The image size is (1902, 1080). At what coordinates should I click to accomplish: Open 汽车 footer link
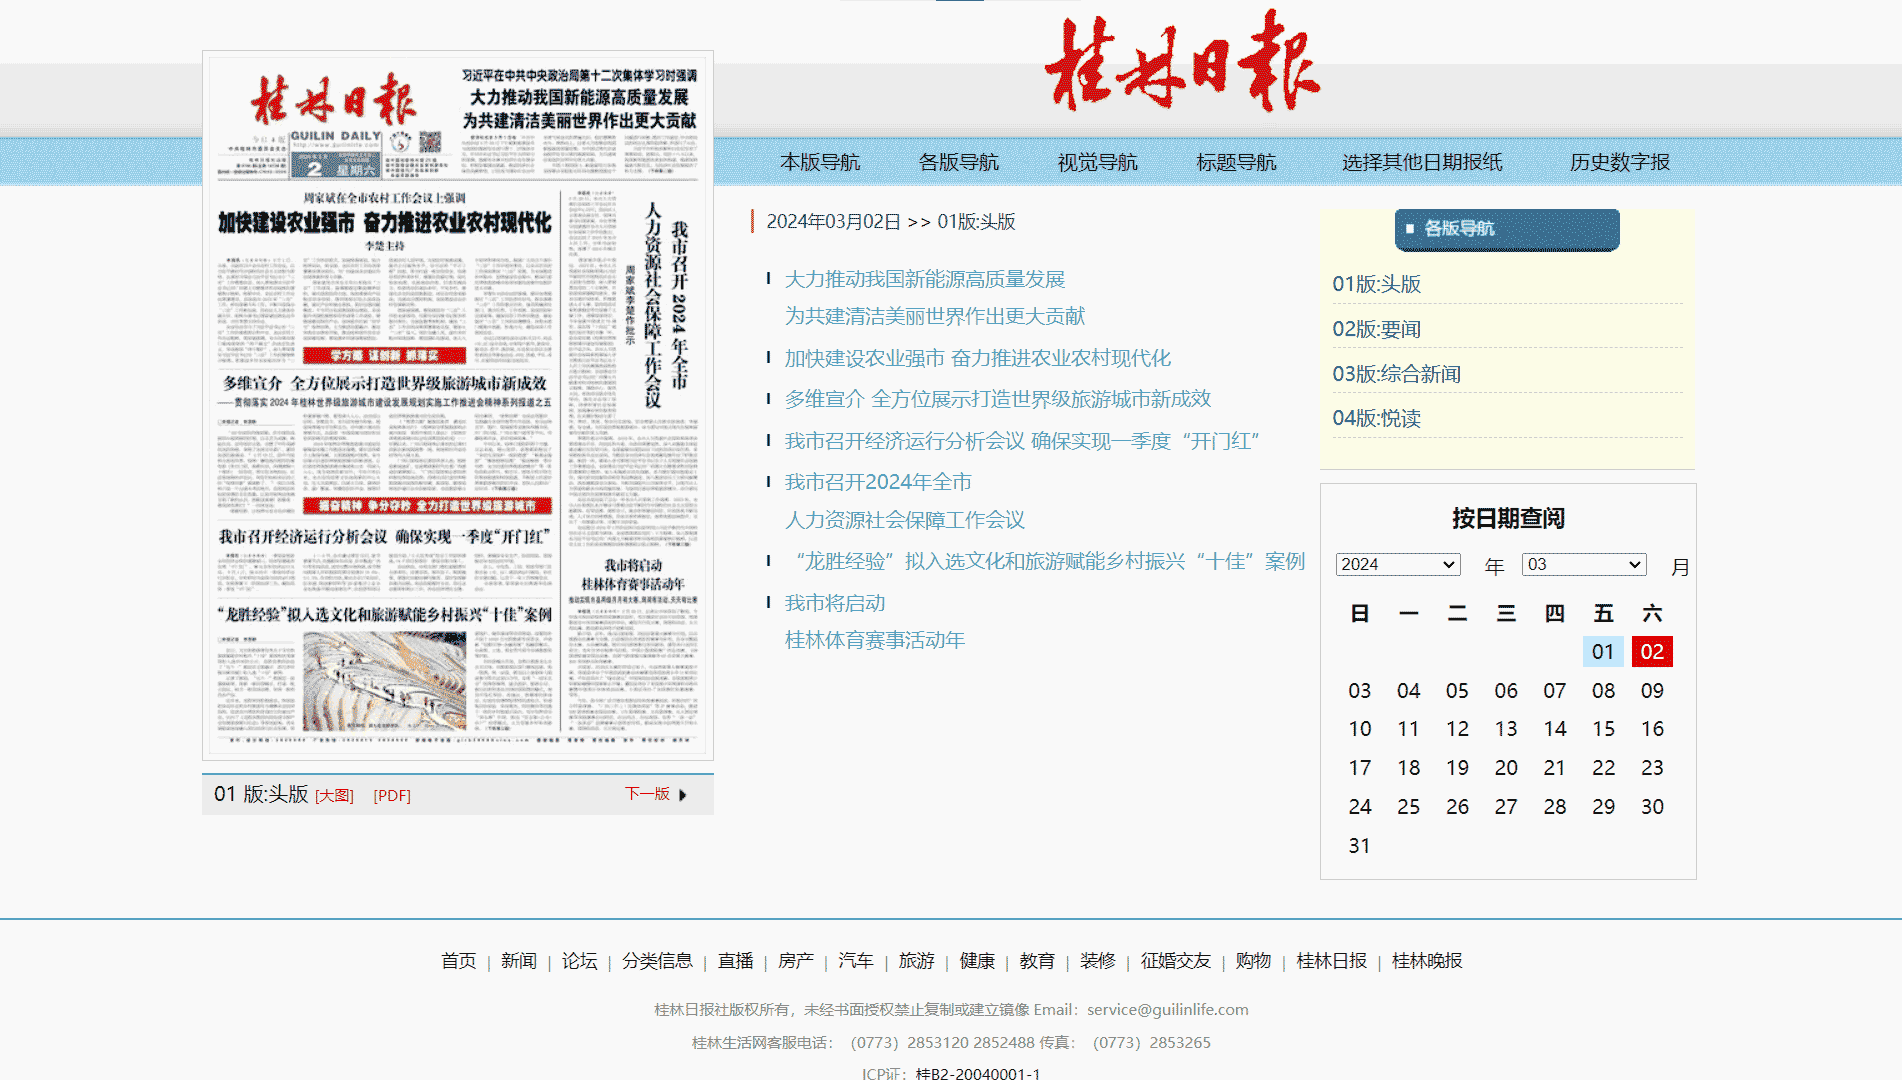(x=856, y=961)
